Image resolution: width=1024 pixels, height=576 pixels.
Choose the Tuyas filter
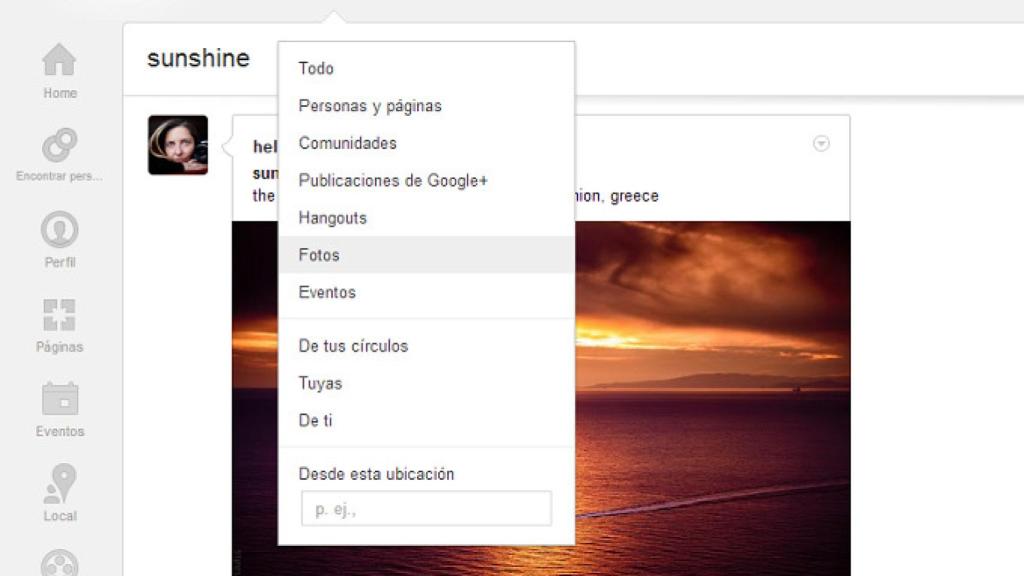tap(321, 383)
